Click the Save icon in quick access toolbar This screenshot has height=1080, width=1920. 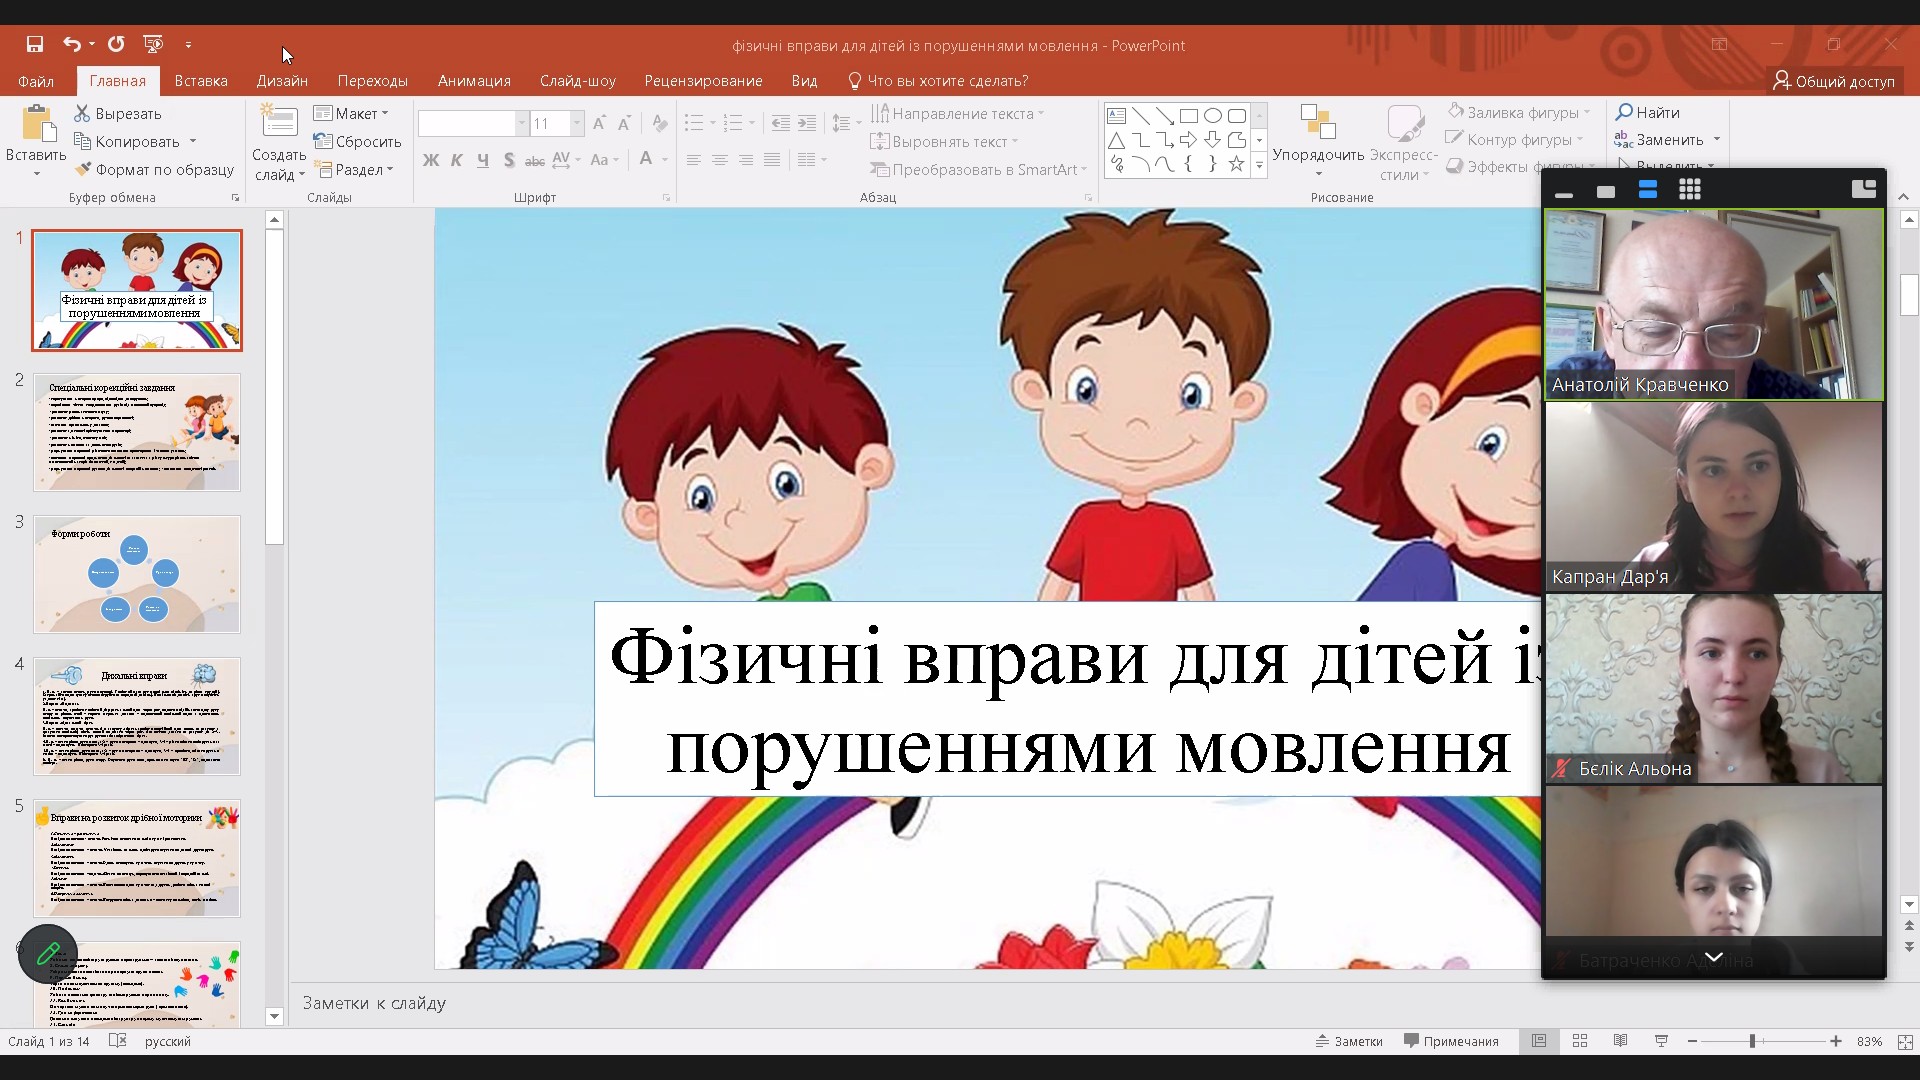[35, 44]
